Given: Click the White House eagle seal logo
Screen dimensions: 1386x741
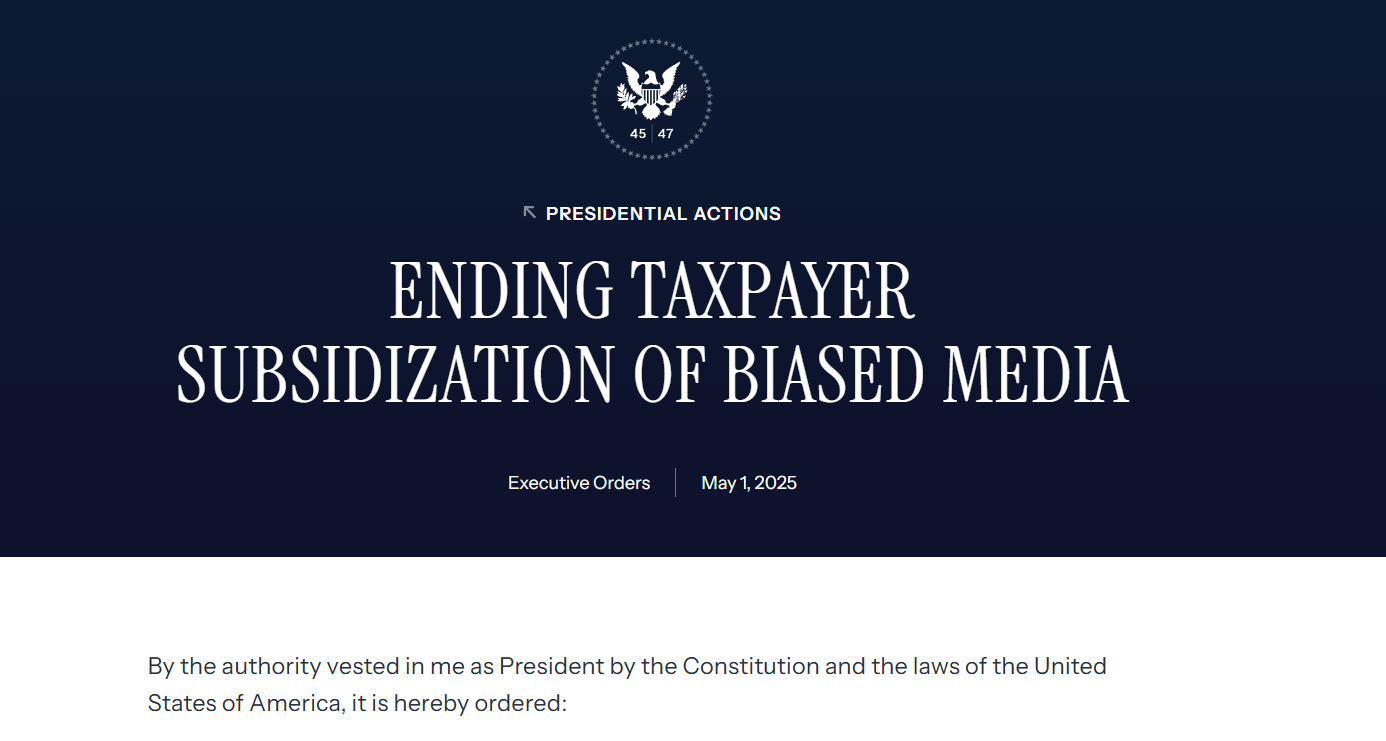Looking at the screenshot, I should pos(651,98).
